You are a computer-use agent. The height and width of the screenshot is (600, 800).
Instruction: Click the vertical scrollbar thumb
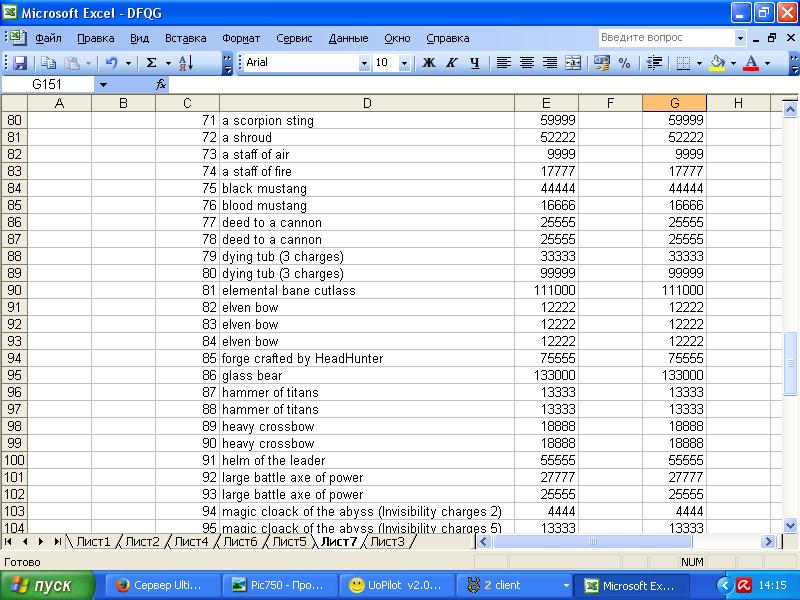point(790,363)
